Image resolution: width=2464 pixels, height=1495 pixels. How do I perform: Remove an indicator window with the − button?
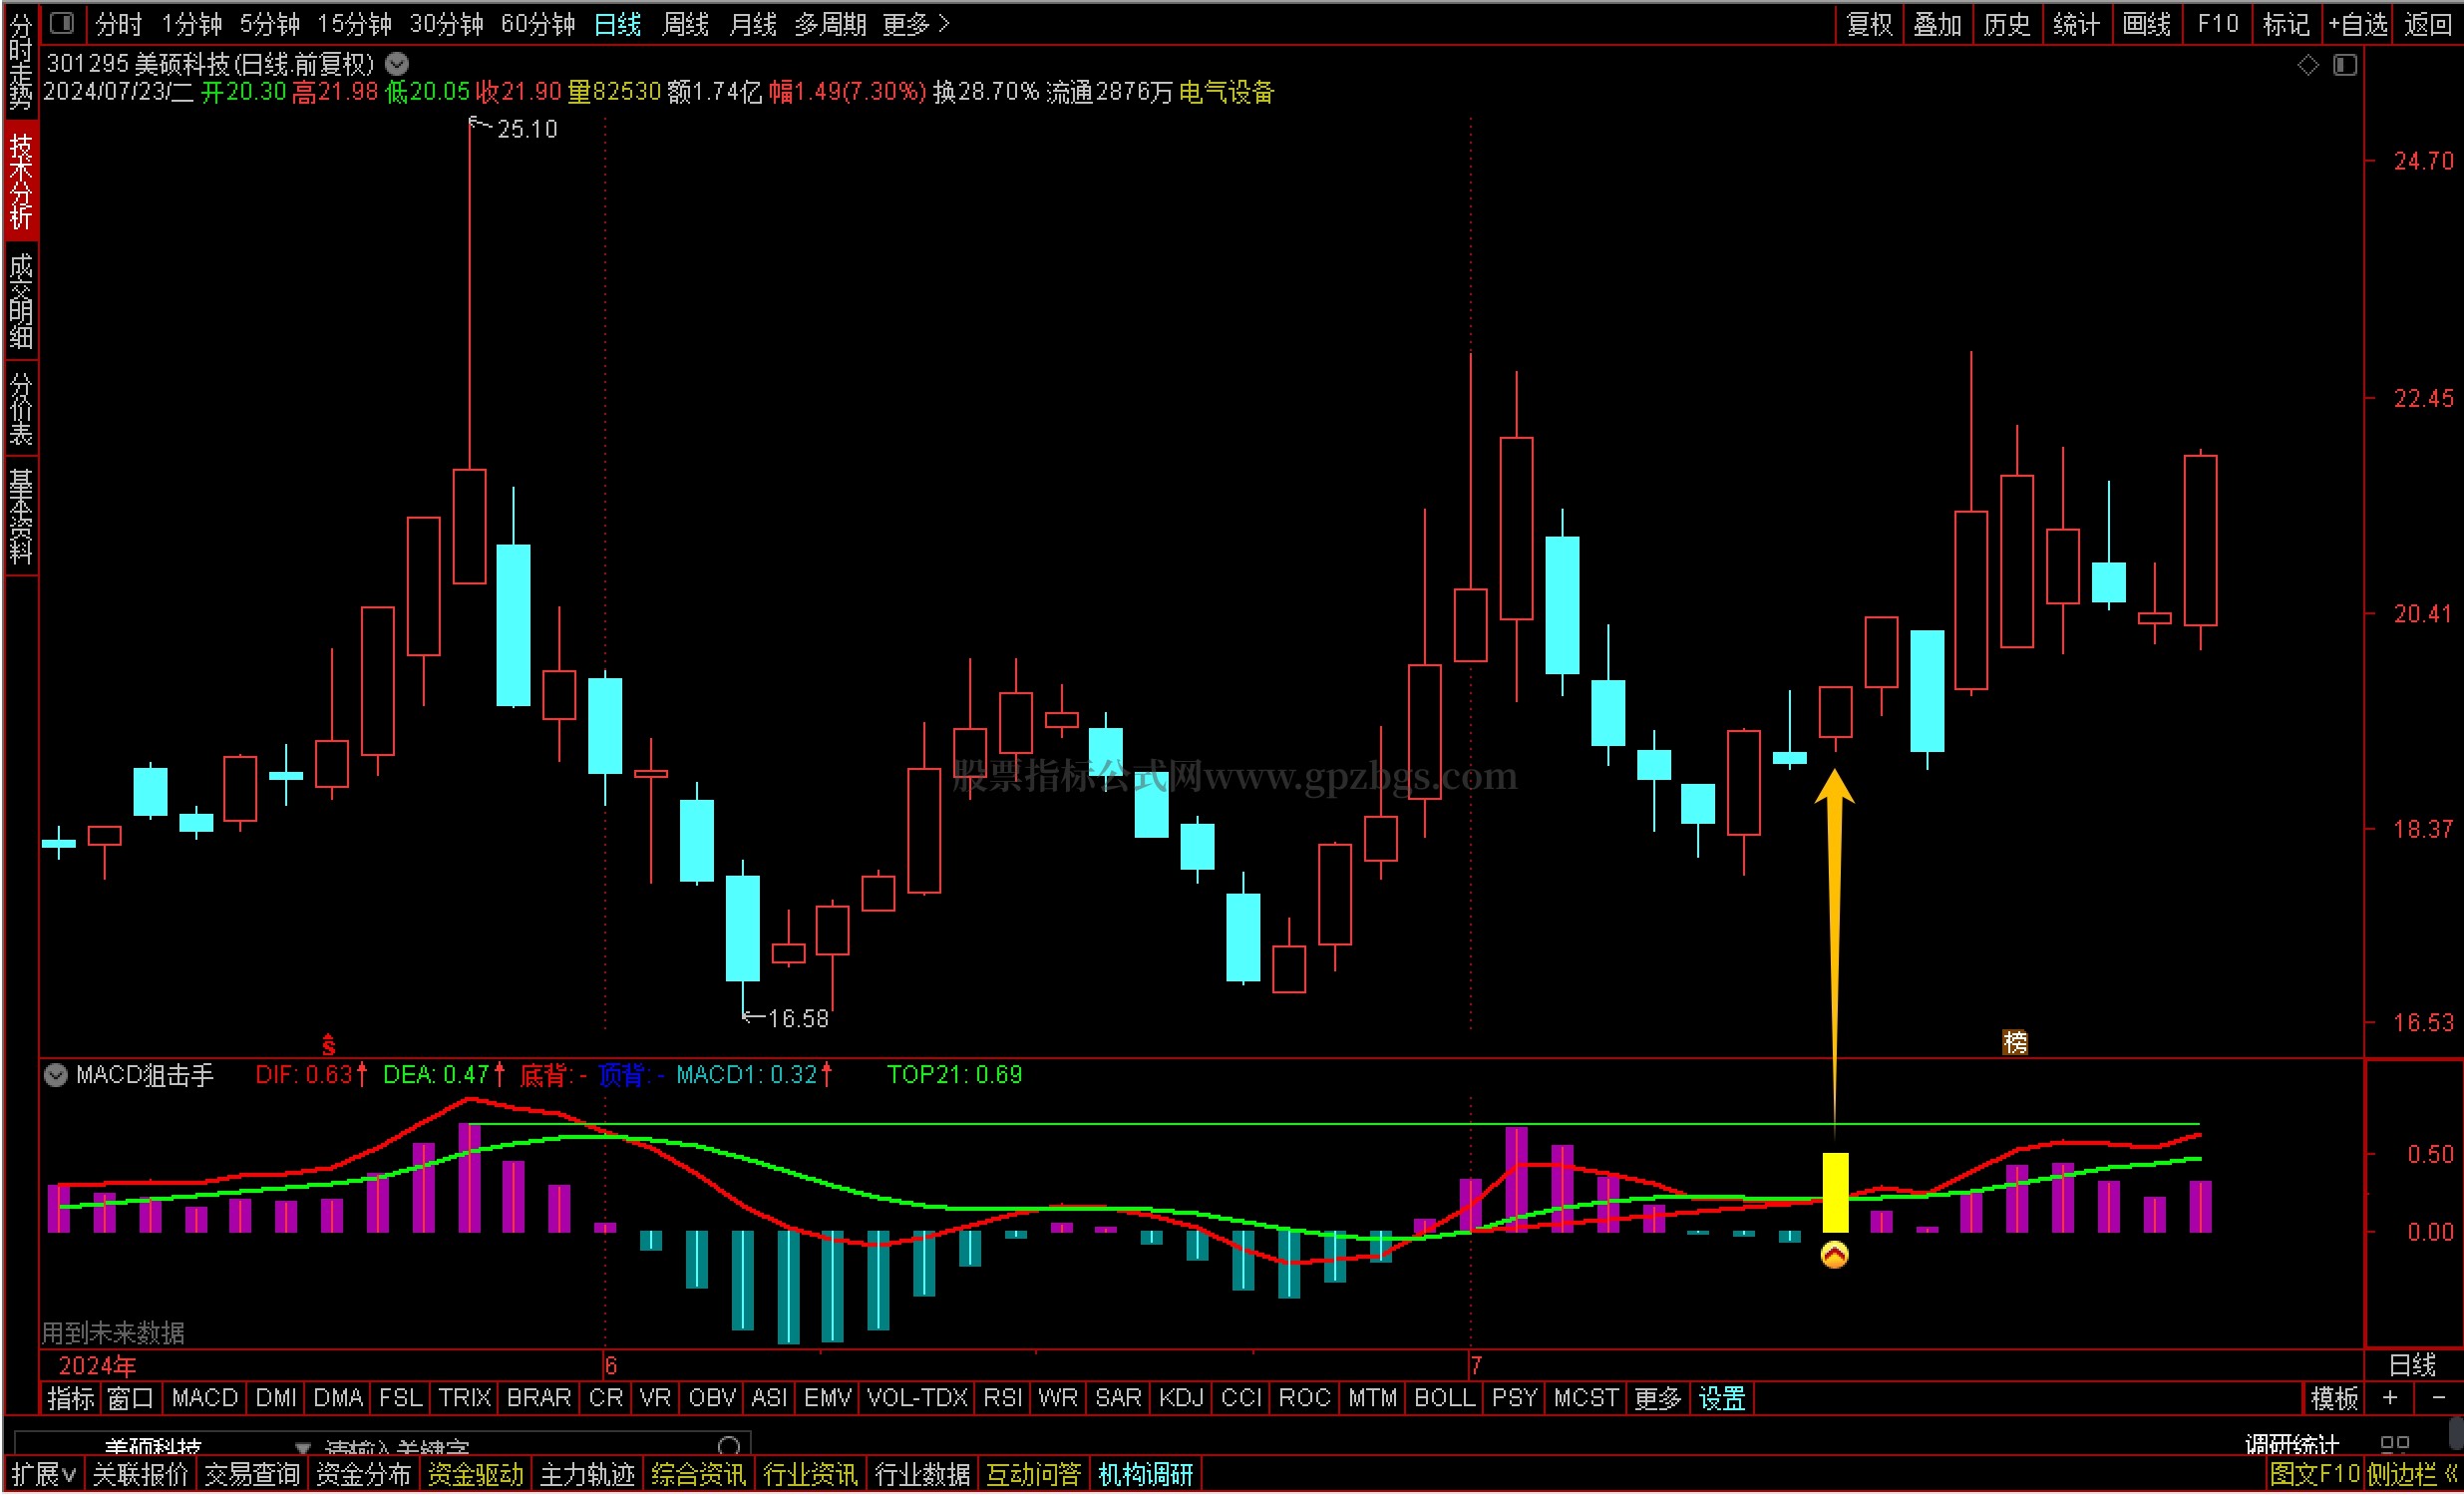[2438, 1397]
